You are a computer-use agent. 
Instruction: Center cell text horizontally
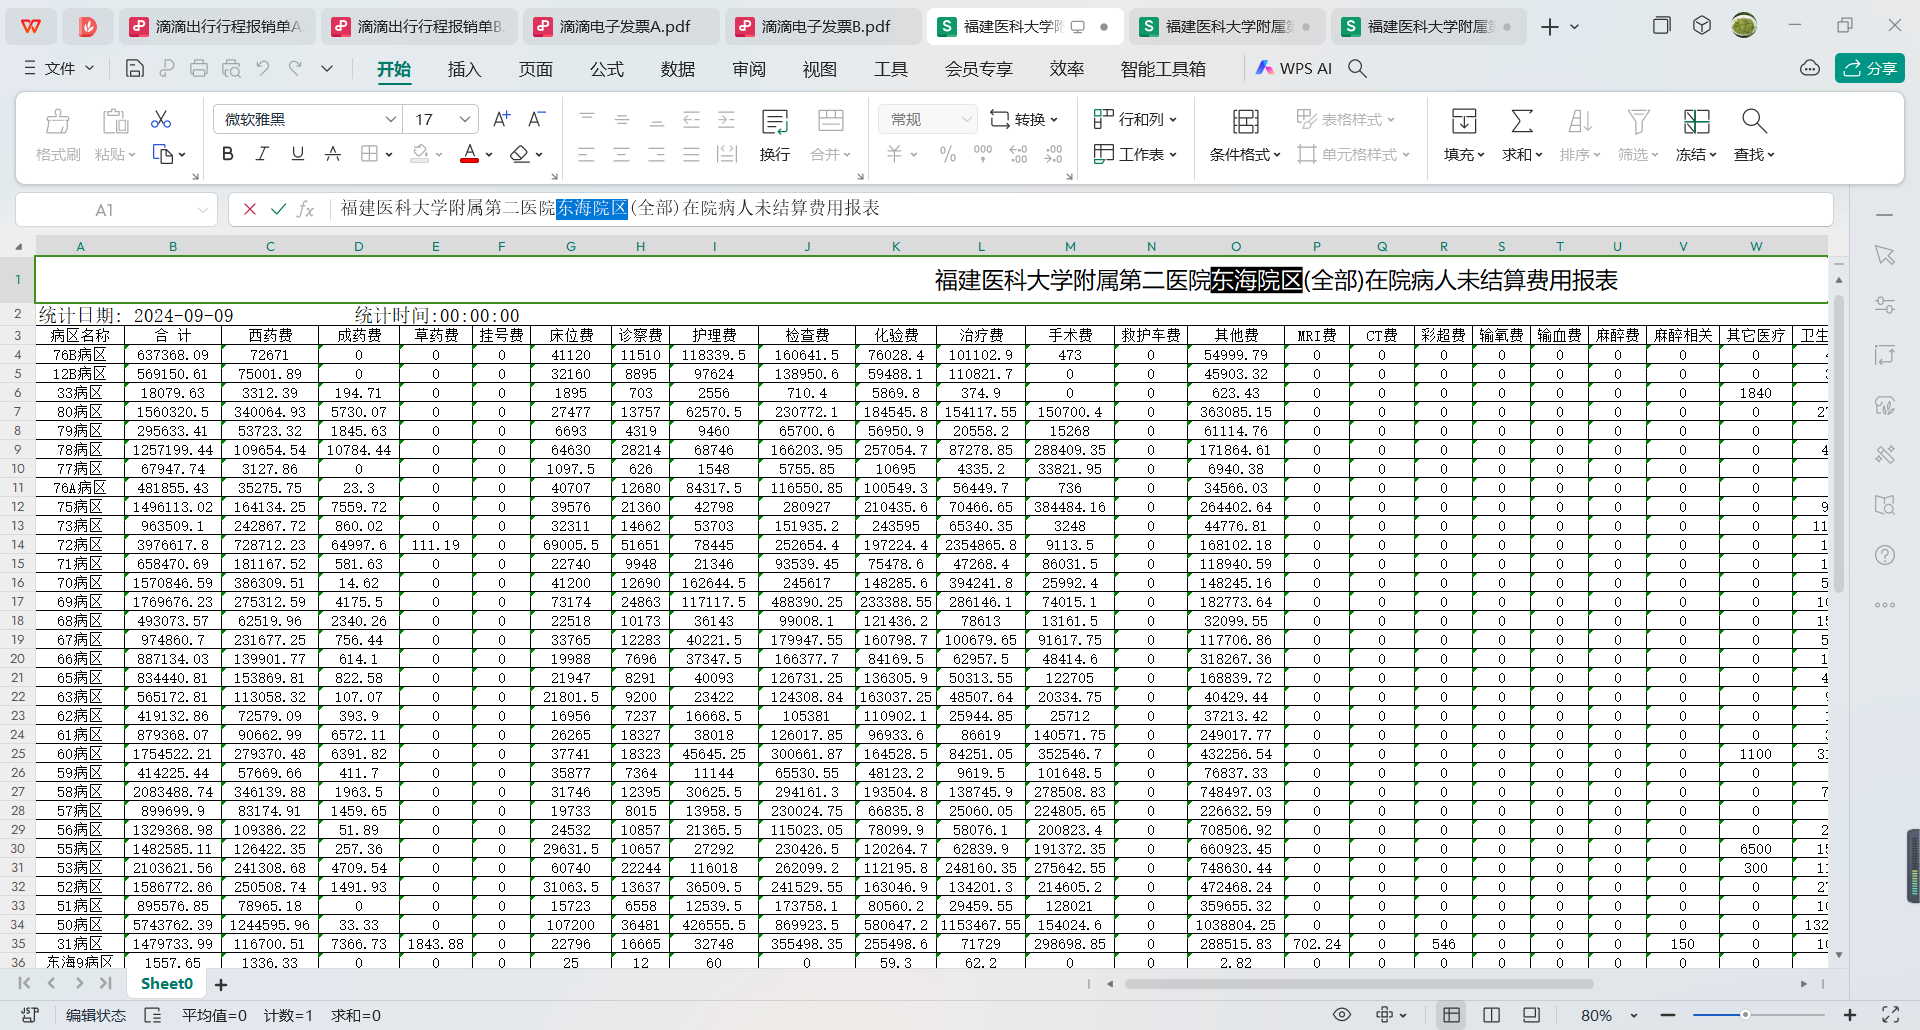pyautogui.click(x=621, y=154)
